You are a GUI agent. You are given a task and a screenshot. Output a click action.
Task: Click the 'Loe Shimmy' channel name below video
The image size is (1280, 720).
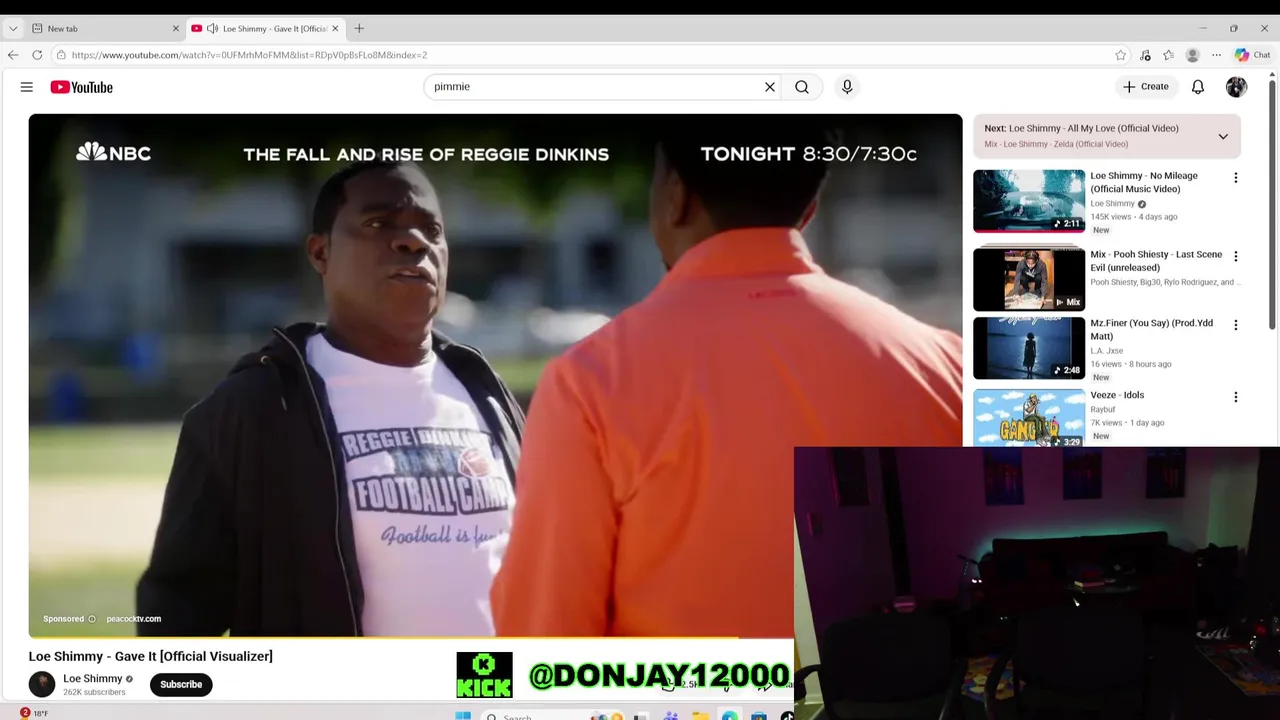pos(93,678)
